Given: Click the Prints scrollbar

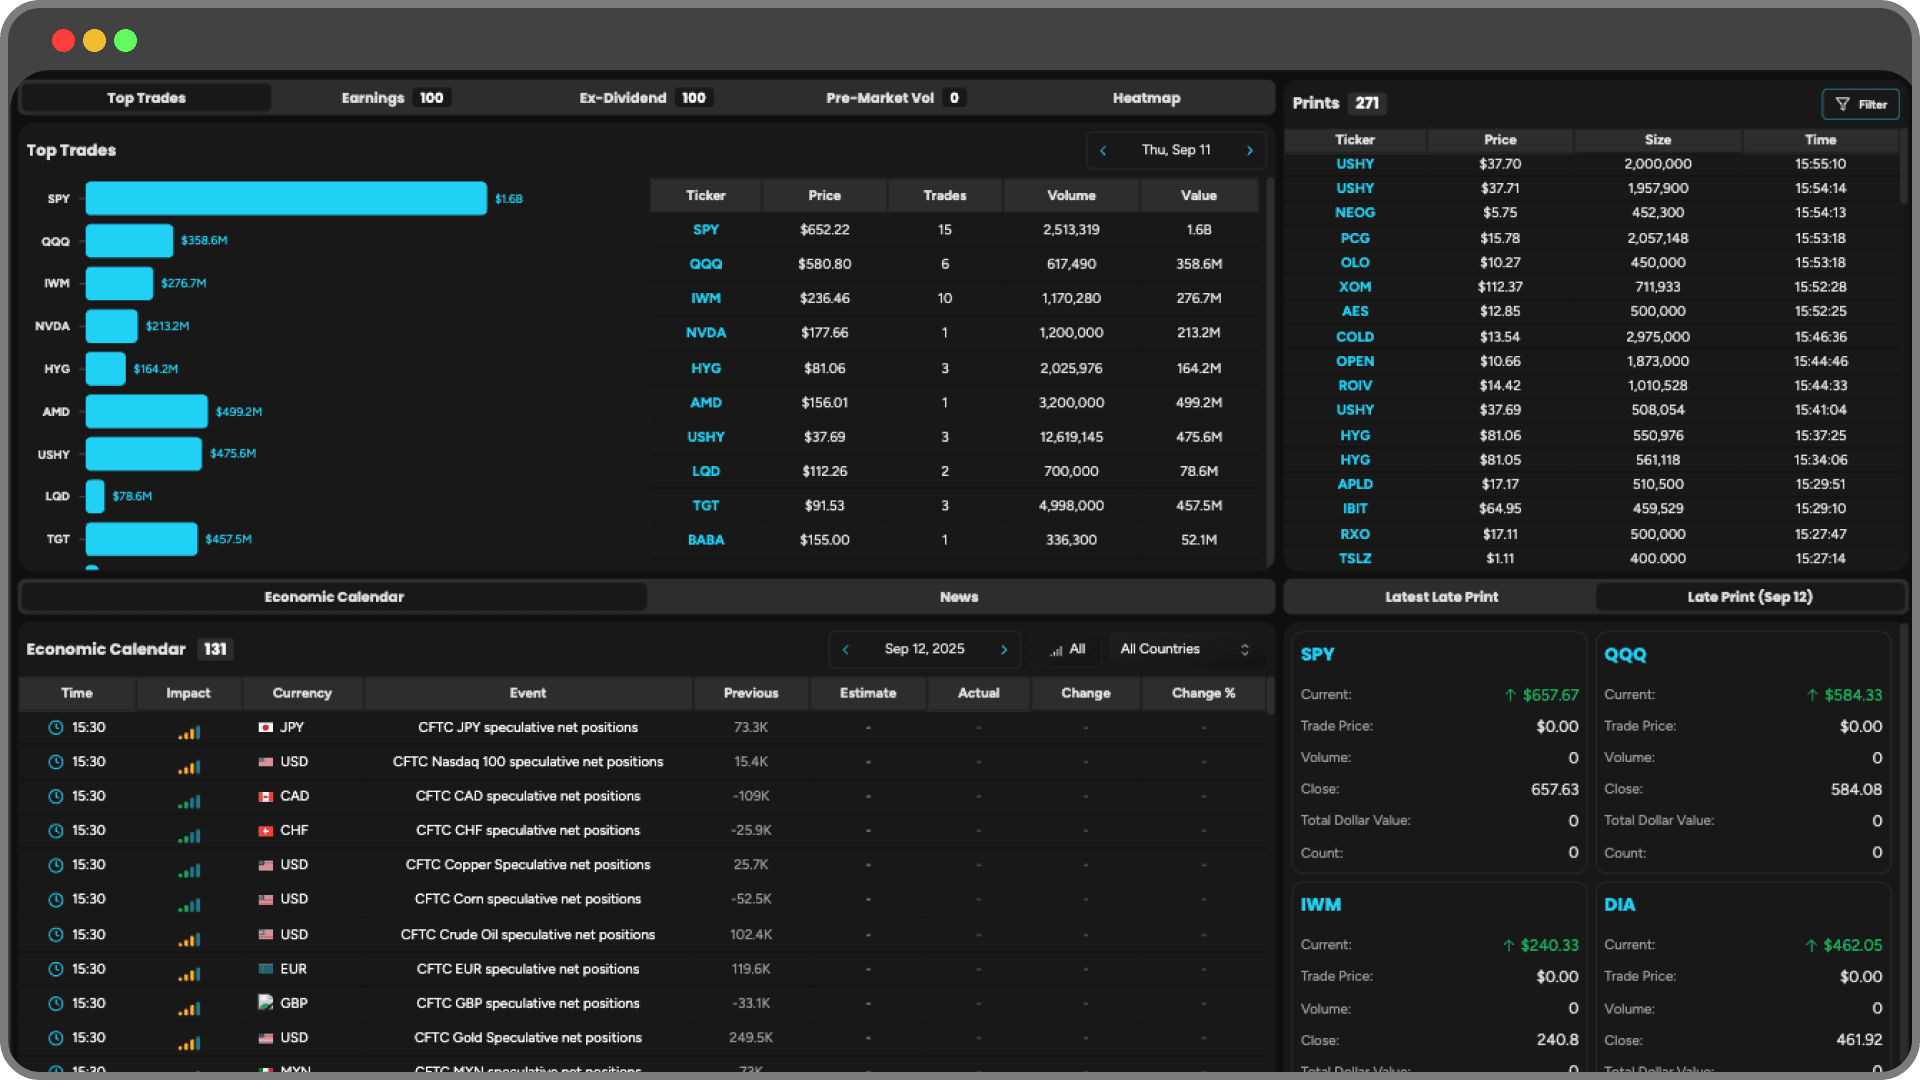Looking at the screenshot, I should tap(1904, 165).
